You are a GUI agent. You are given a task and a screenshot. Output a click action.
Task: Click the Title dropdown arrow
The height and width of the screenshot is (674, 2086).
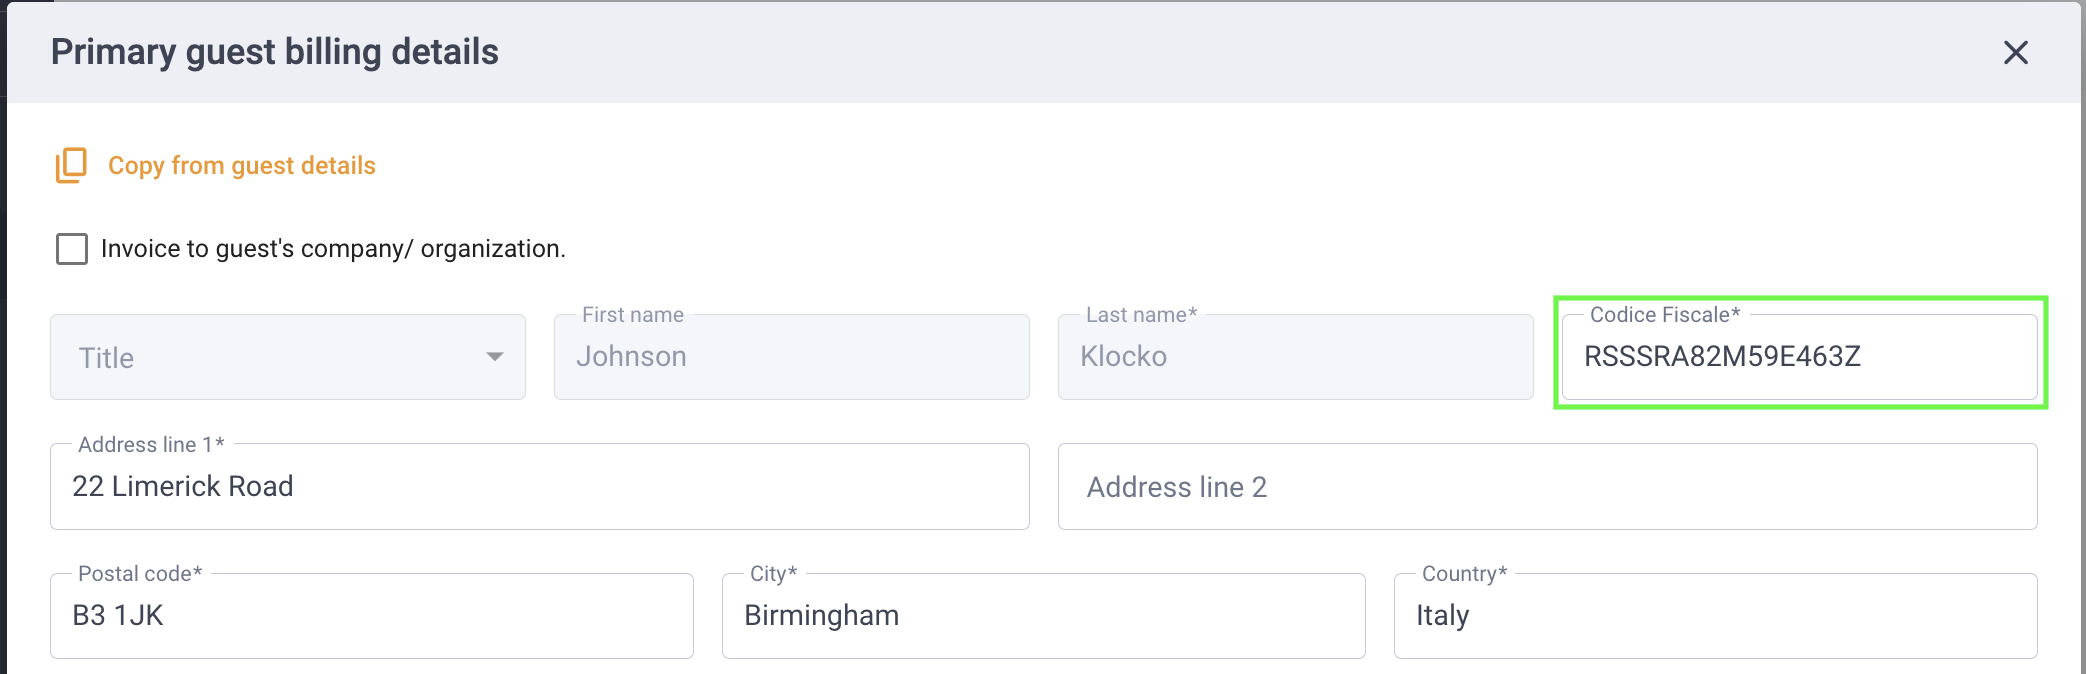point(494,357)
